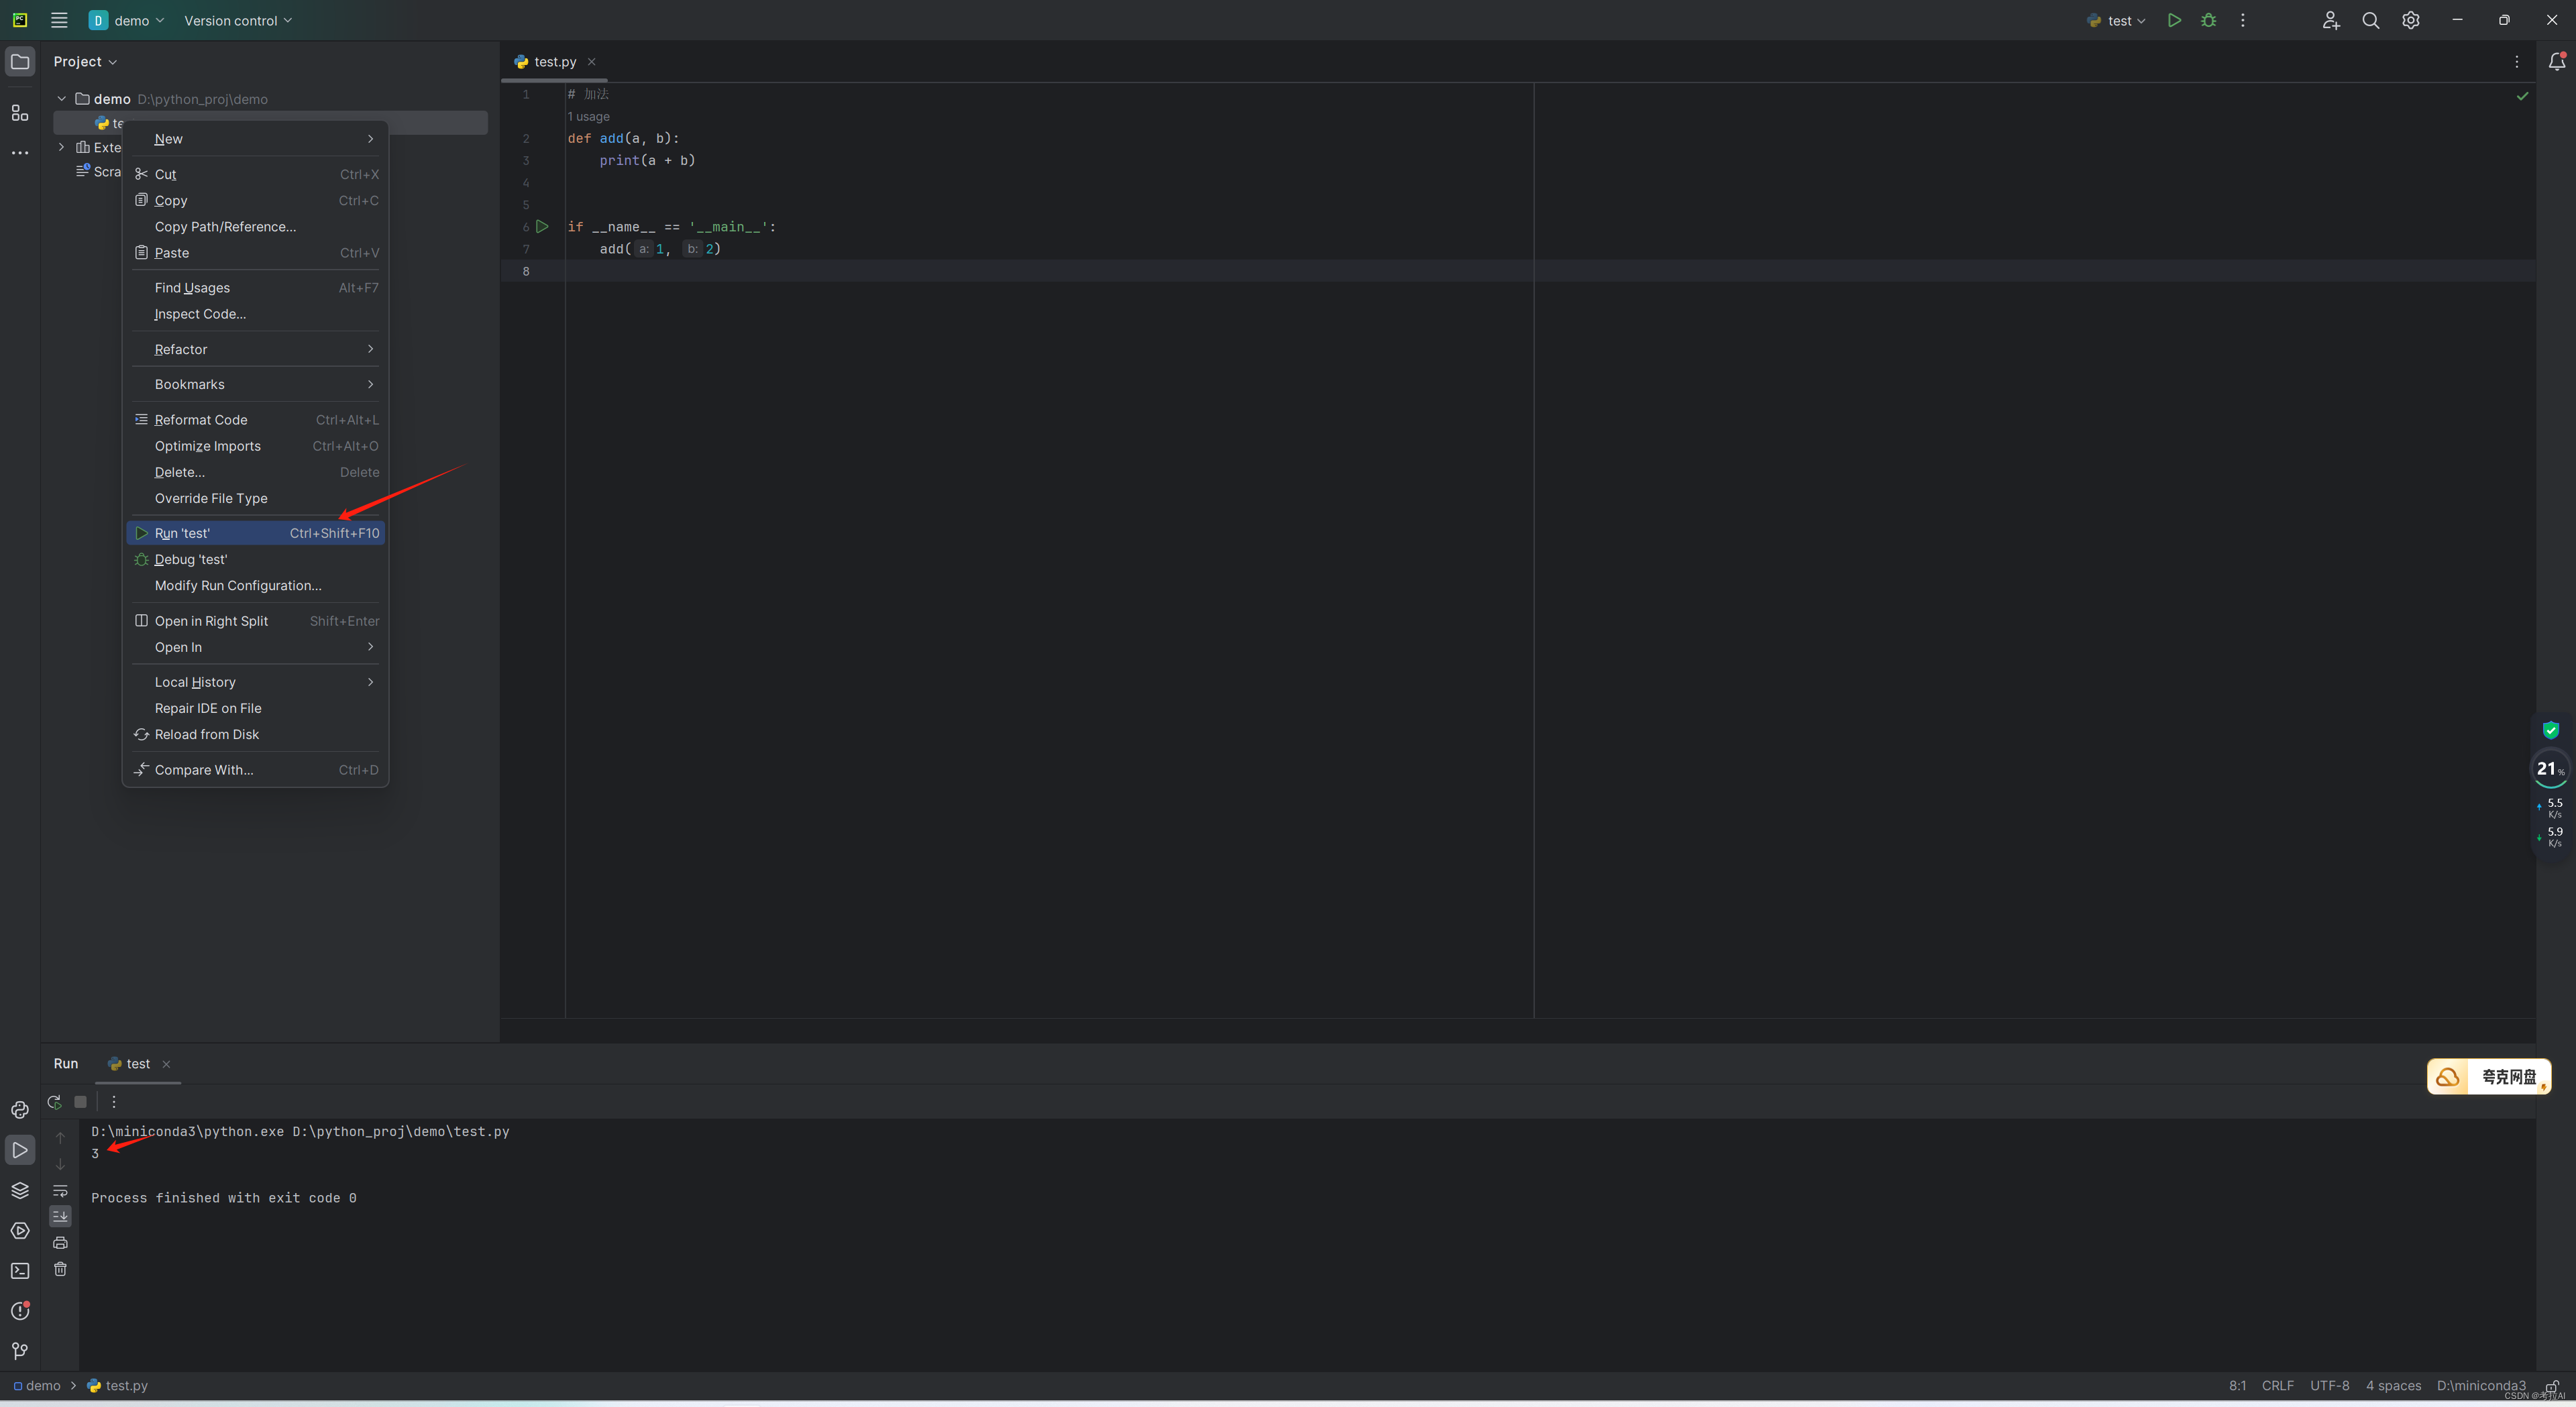
Task: Open the Structure tool window icon
Action: (20, 113)
